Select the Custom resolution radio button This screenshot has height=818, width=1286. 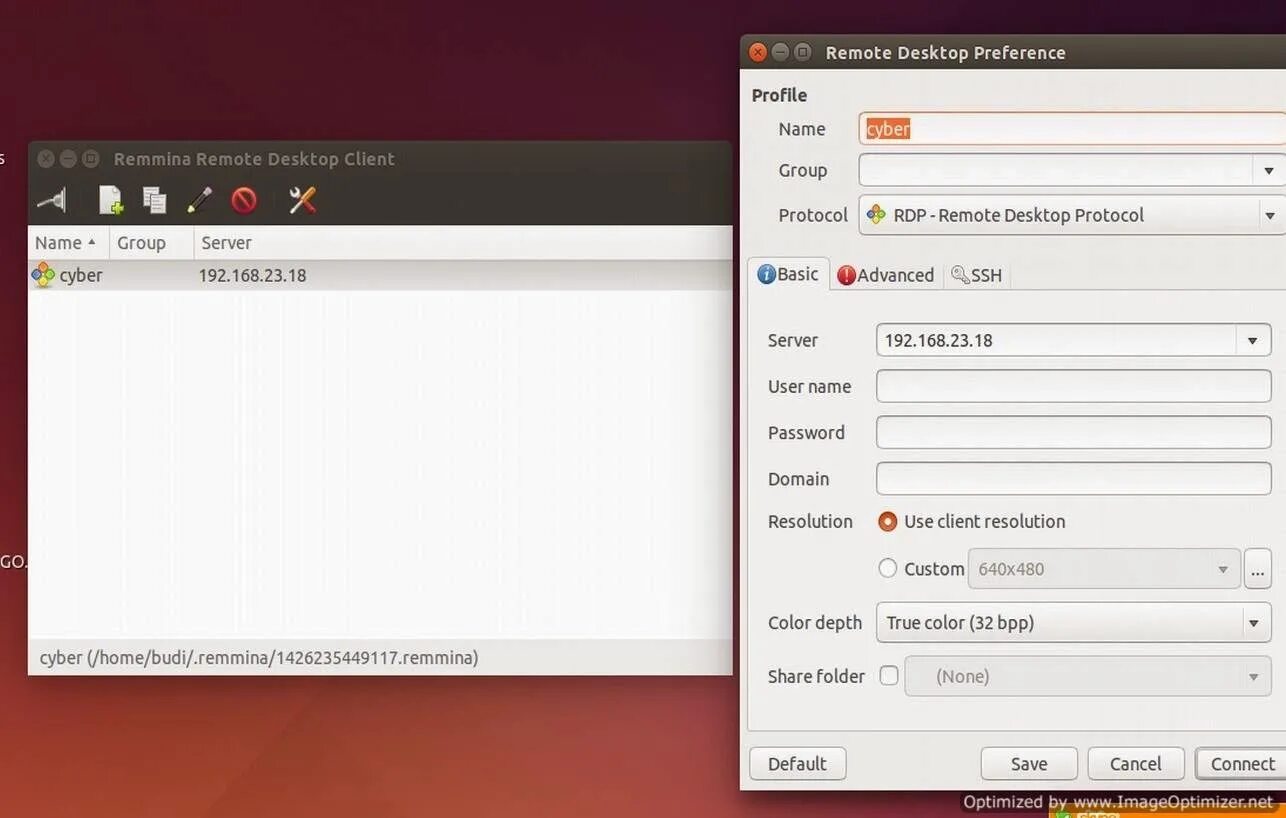[887, 568]
